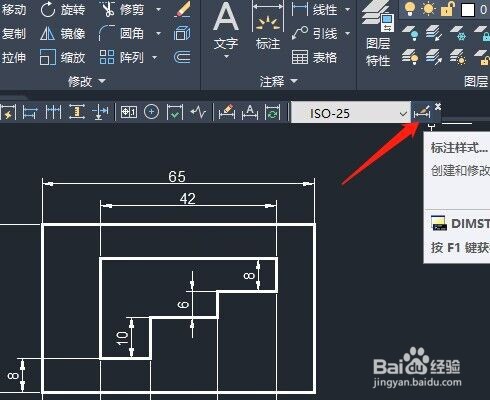Click the Tolerance toolbar icon

click(x=129, y=112)
